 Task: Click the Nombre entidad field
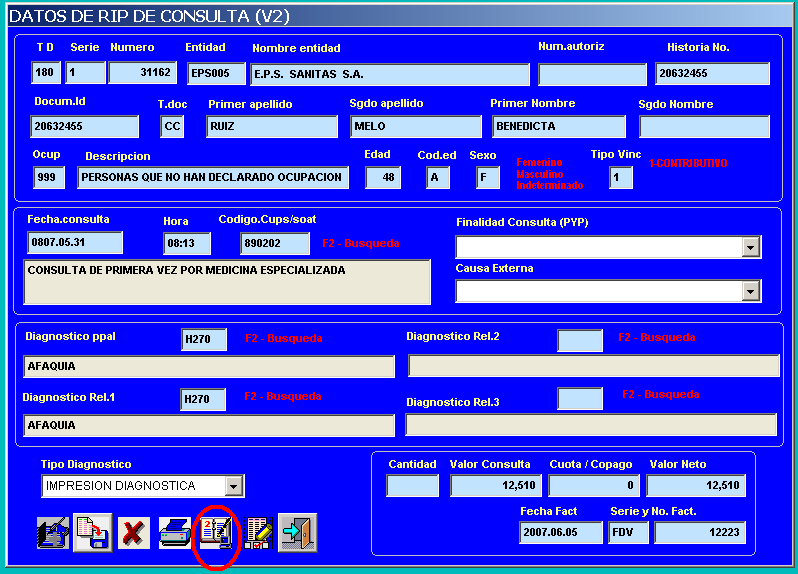390,74
